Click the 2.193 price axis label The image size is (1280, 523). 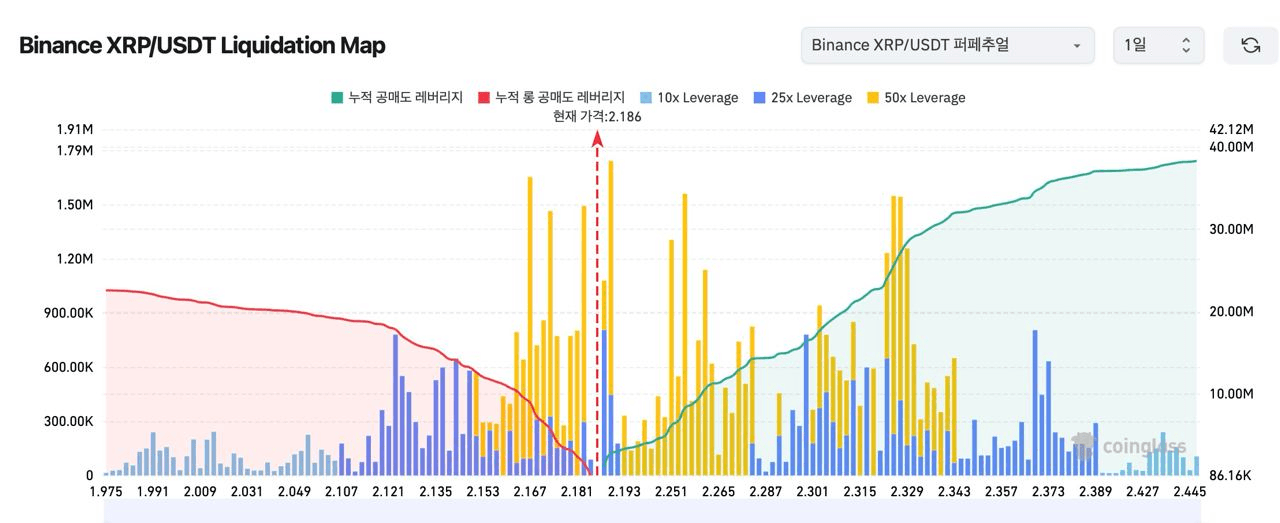pyautogui.click(x=624, y=492)
